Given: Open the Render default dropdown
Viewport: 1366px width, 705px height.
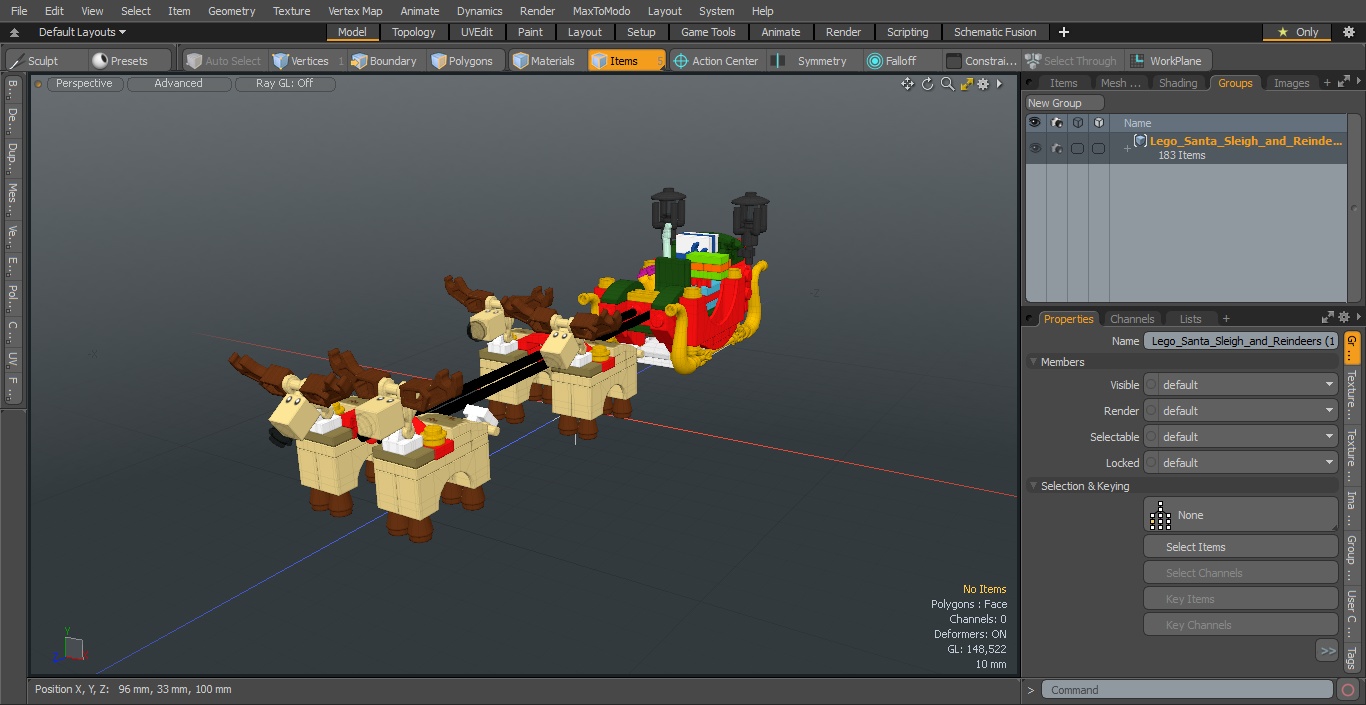Looking at the screenshot, I should point(1240,411).
